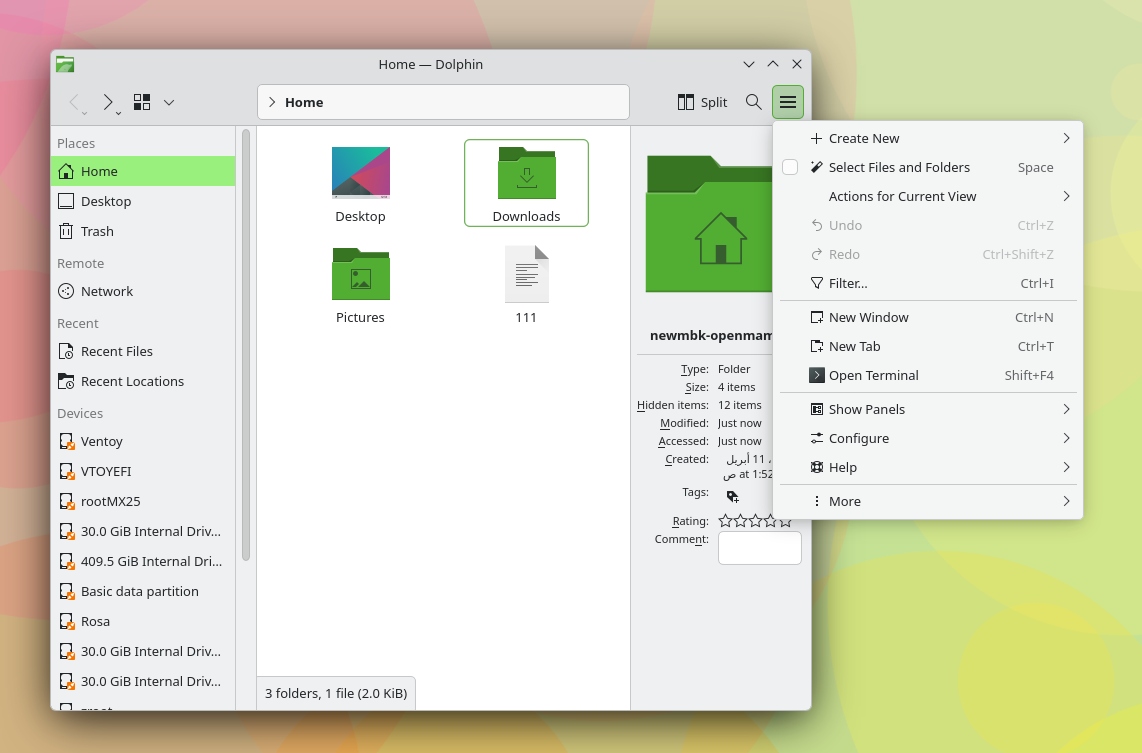Close the hamburger menu button
Viewport: 1142px width, 753px height.
pyautogui.click(x=788, y=102)
